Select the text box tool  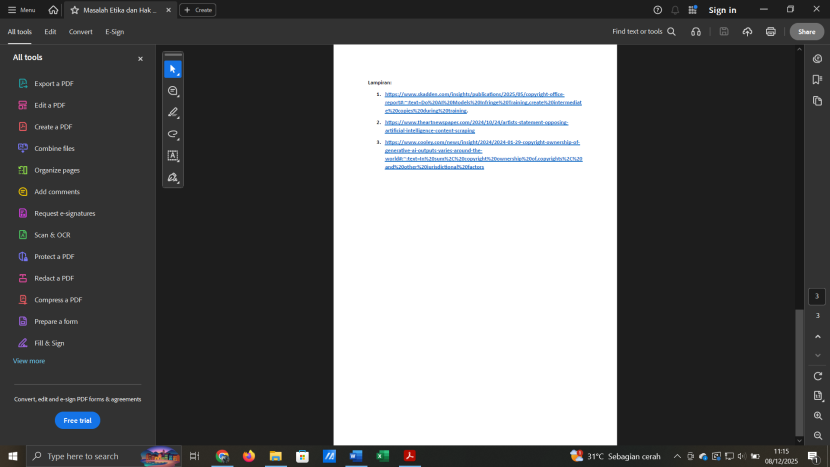coord(173,156)
